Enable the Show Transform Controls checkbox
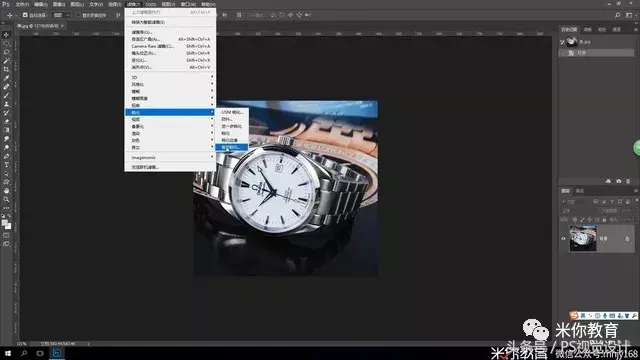This screenshot has width=640, height=360. [78, 15]
